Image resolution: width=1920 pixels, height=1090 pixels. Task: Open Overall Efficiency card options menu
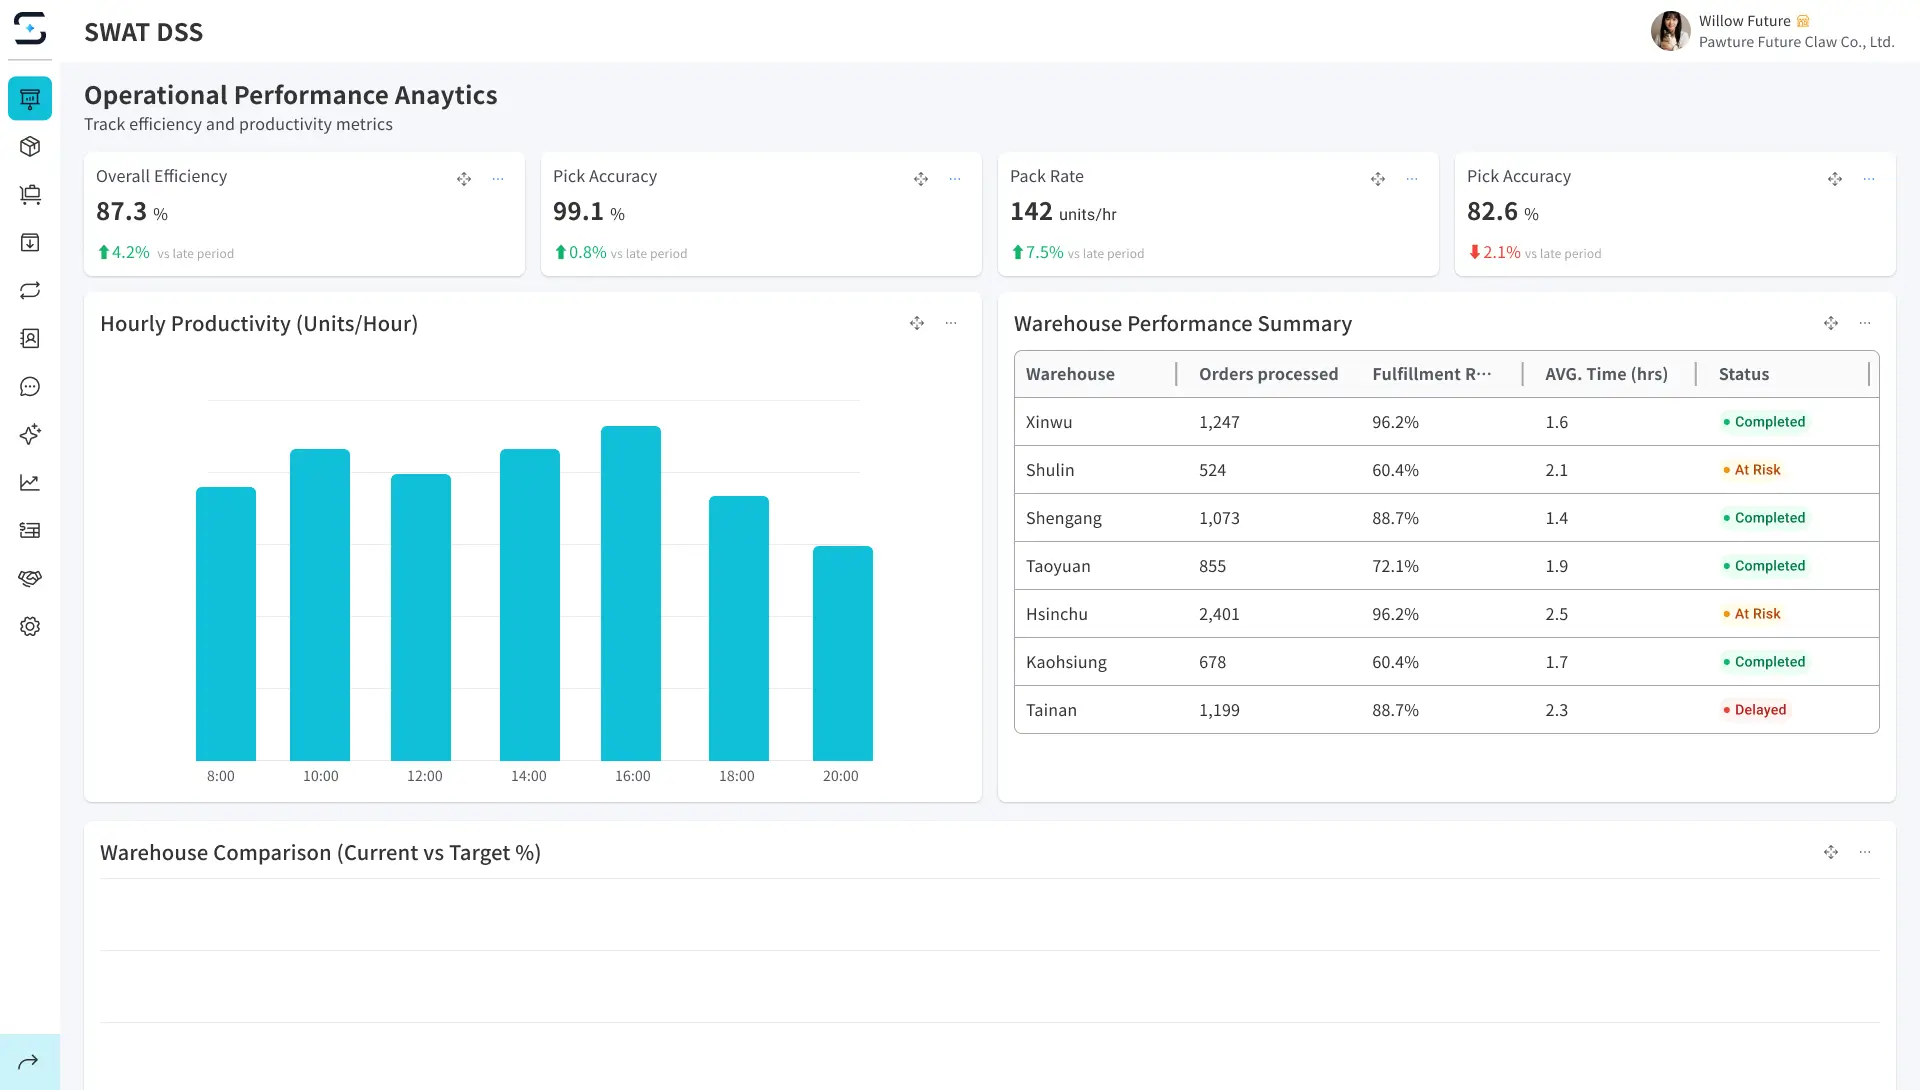tap(498, 179)
